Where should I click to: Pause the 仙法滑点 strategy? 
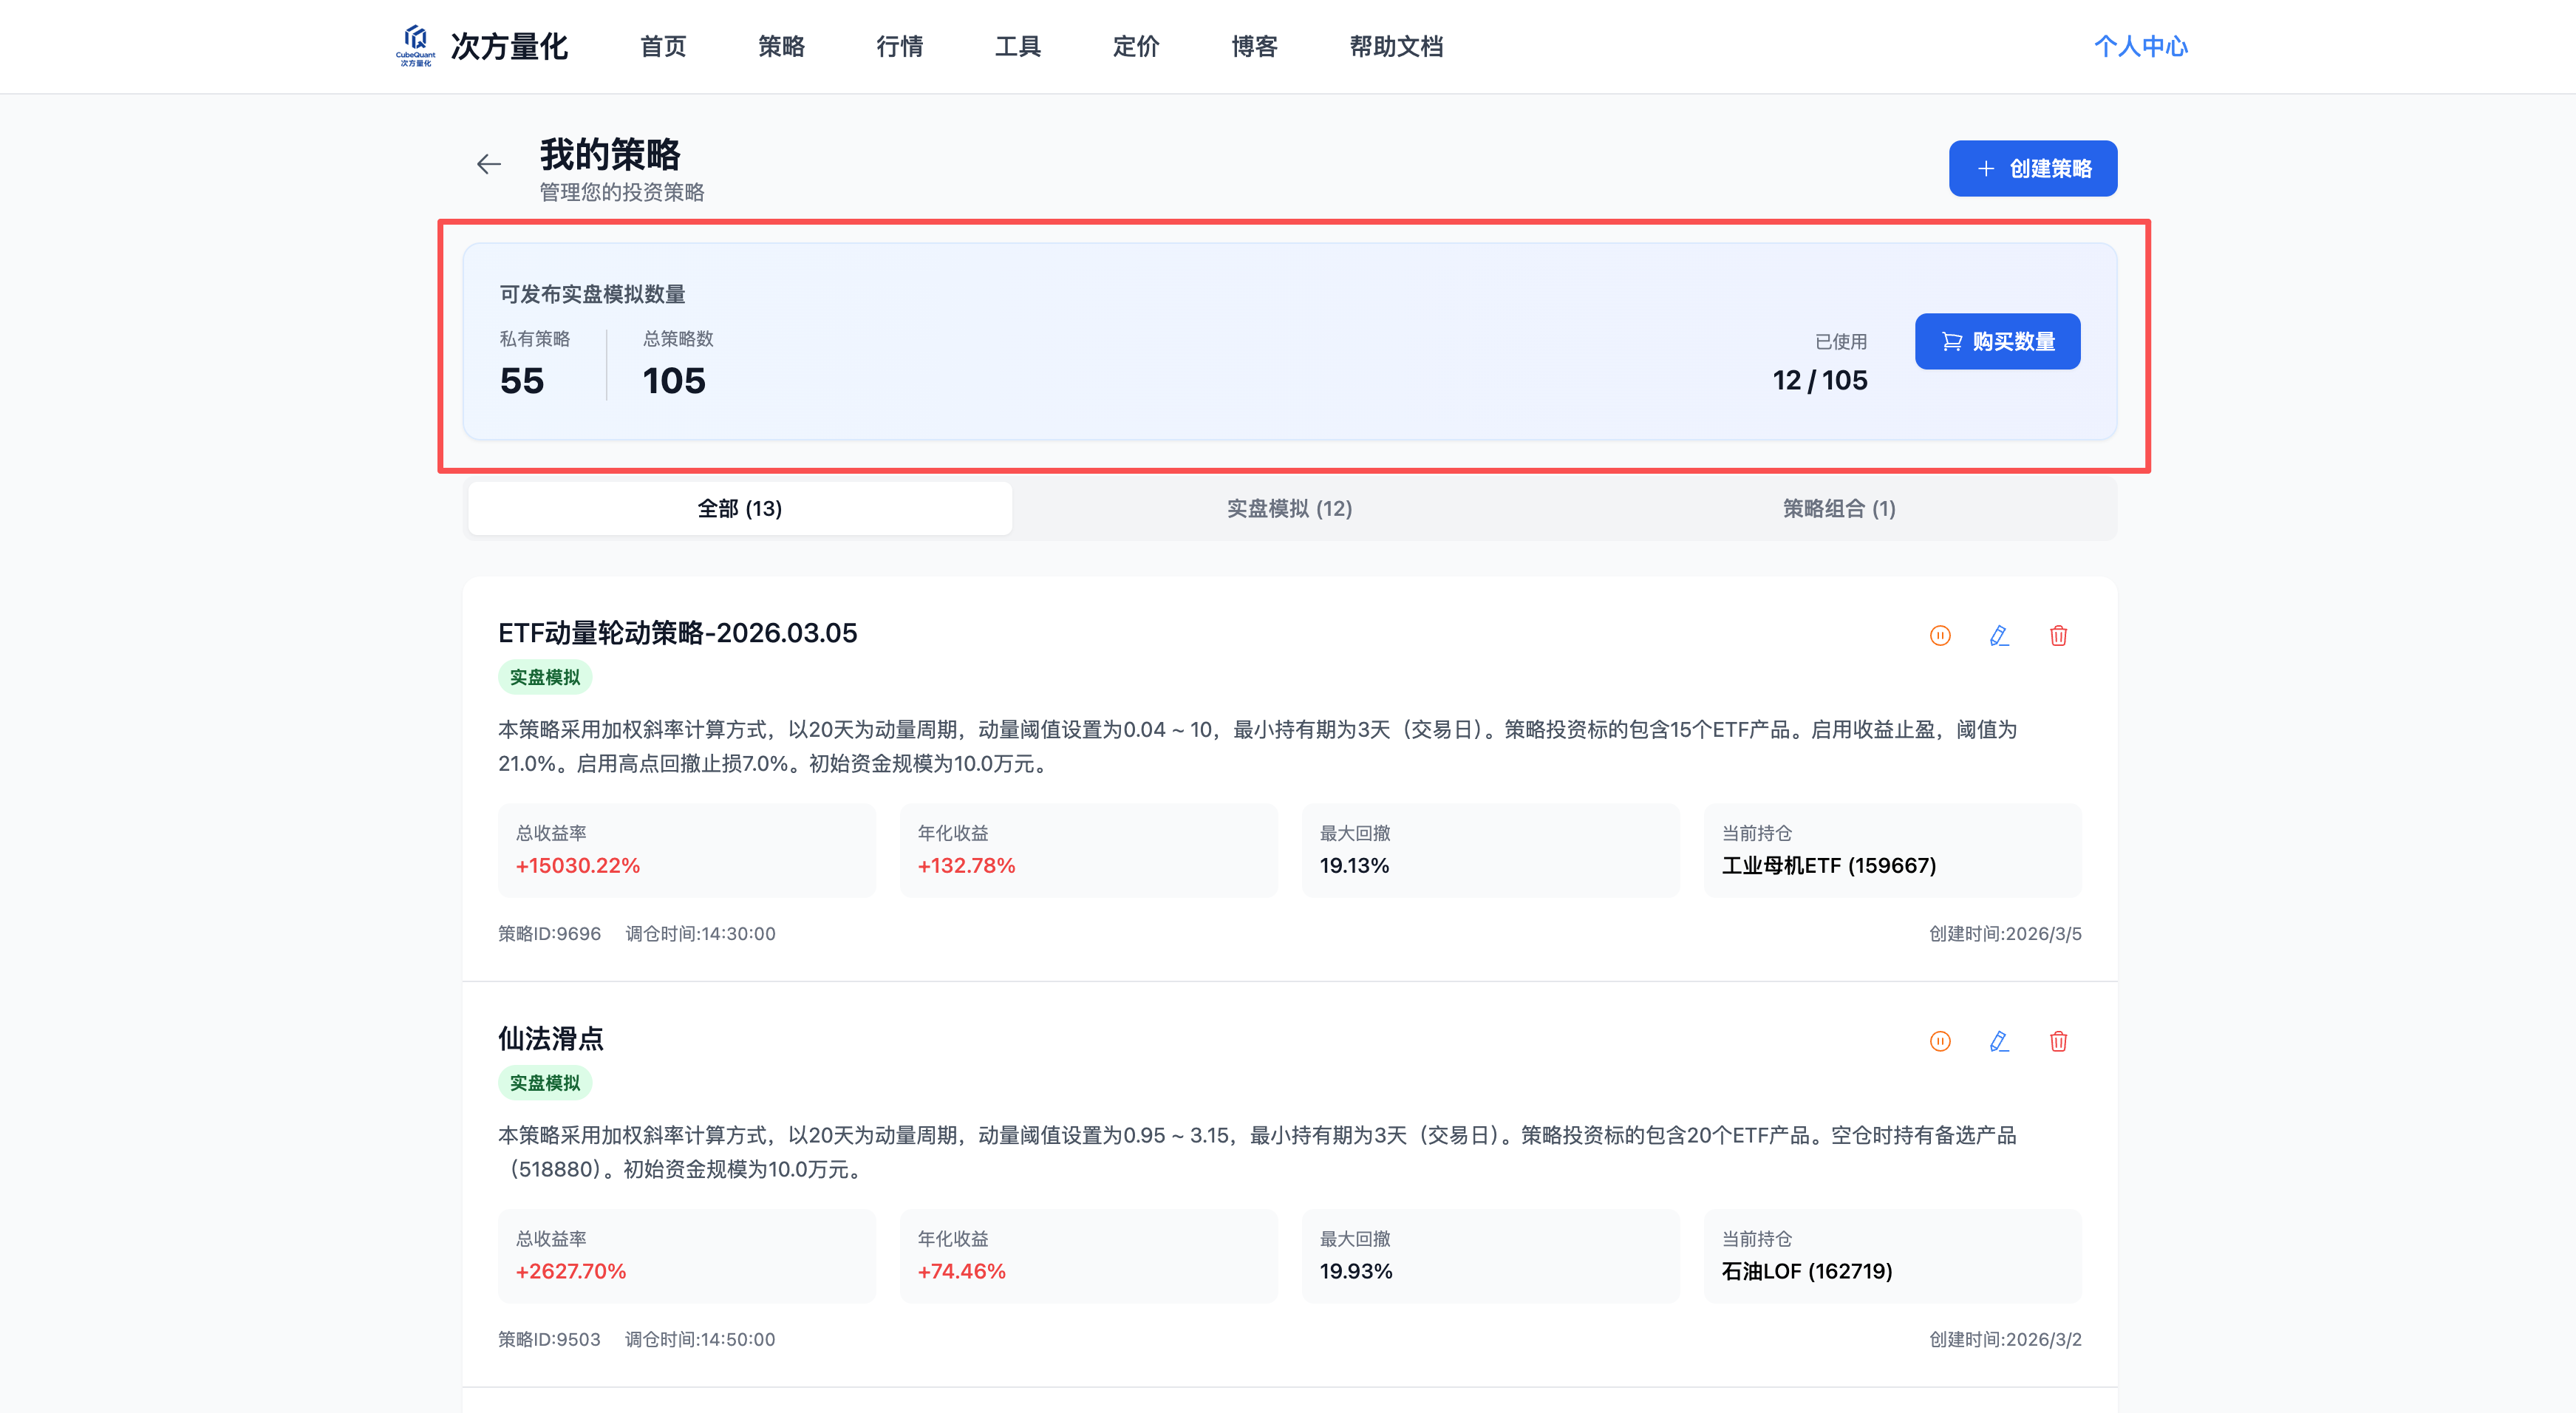click(x=1940, y=1041)
